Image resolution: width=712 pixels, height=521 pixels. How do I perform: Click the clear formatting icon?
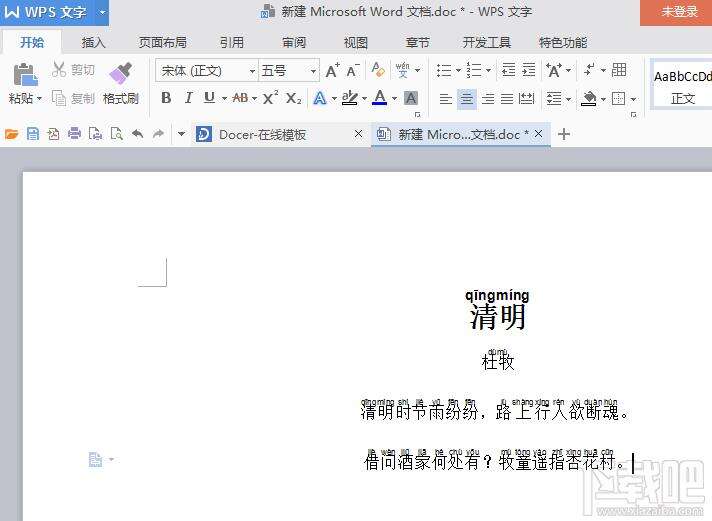[x=378, y=69]
